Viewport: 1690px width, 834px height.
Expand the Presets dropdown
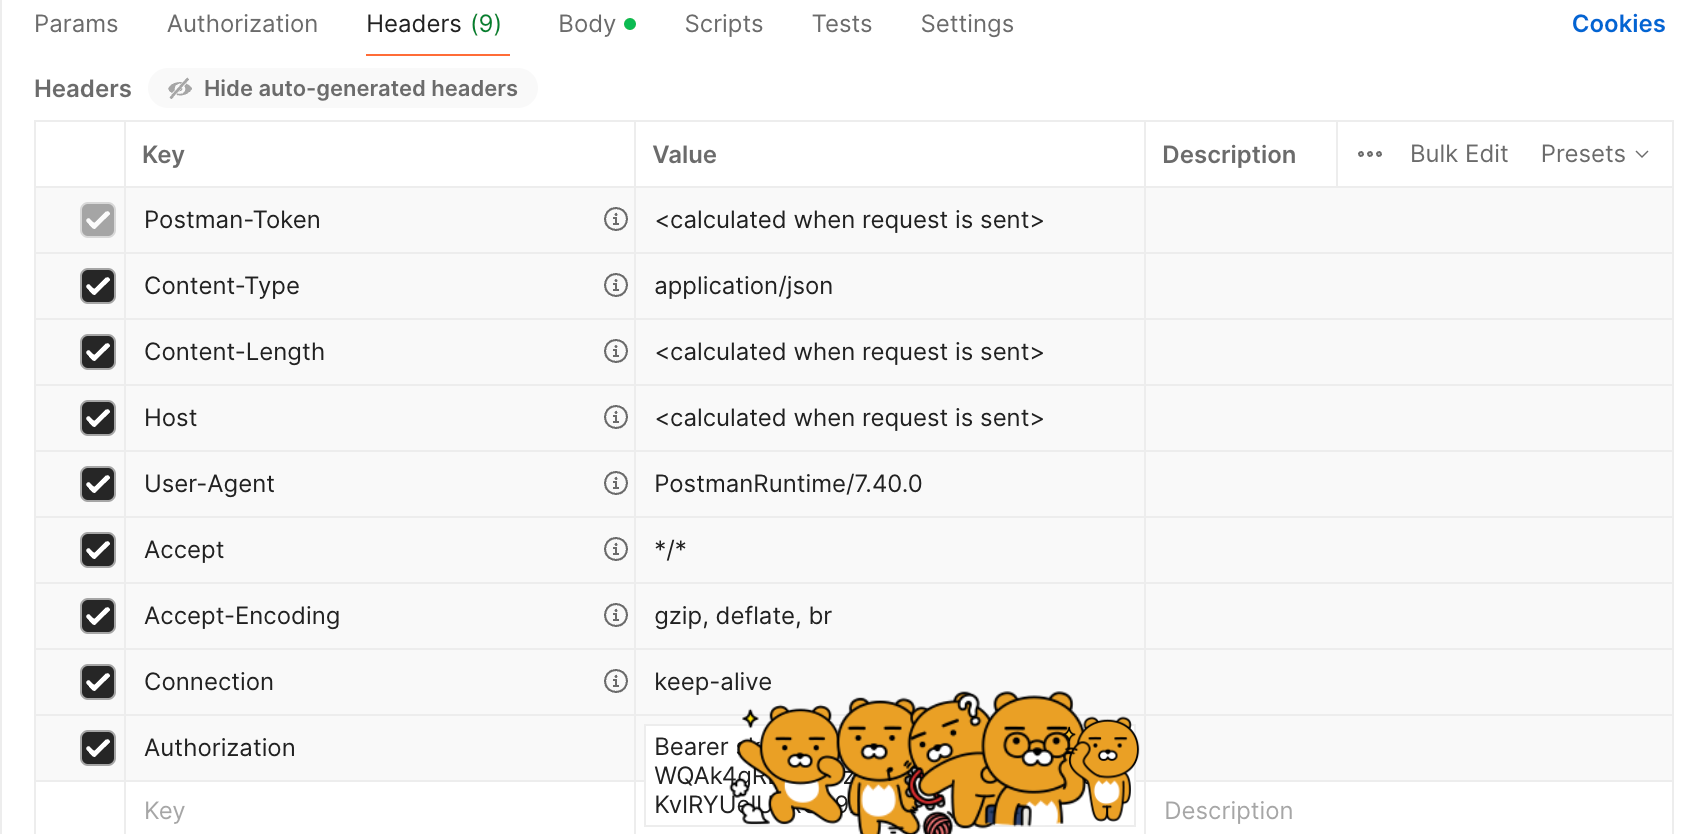point(1594,154)
